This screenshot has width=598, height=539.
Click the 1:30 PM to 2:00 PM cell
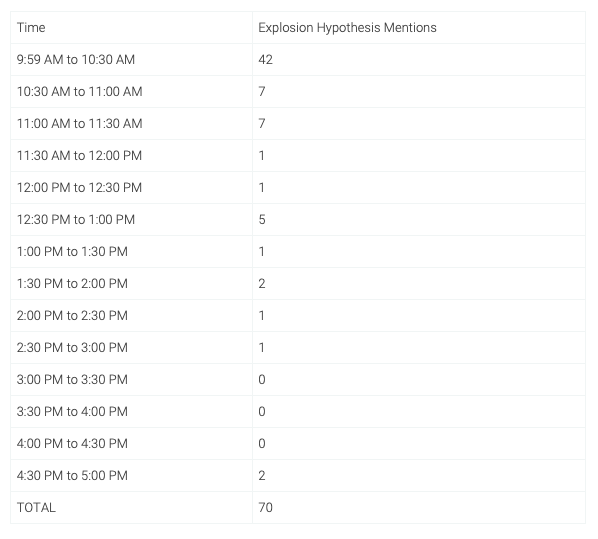(131, 284)
